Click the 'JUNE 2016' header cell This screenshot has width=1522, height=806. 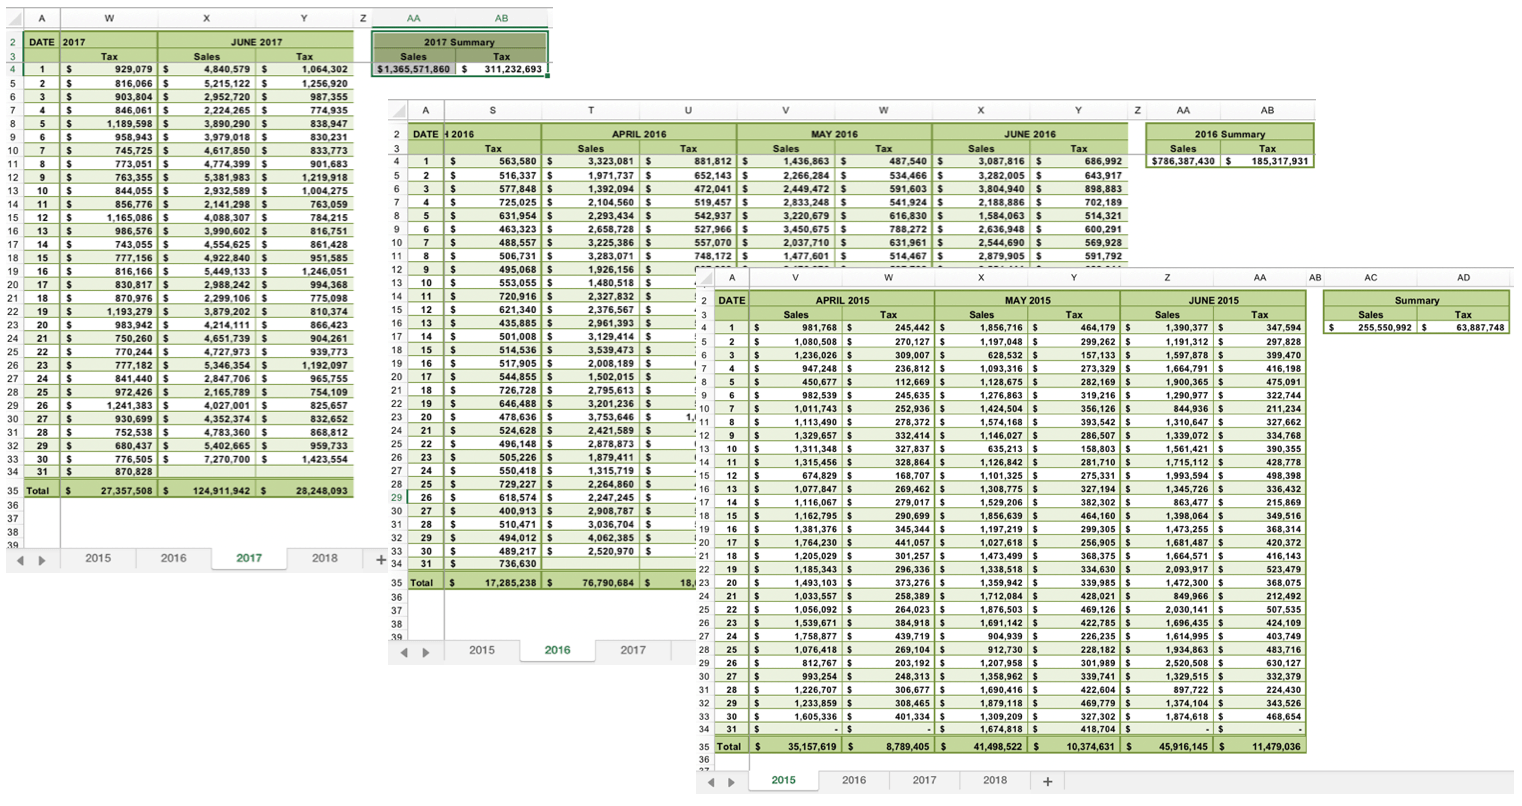[1030, 134]
